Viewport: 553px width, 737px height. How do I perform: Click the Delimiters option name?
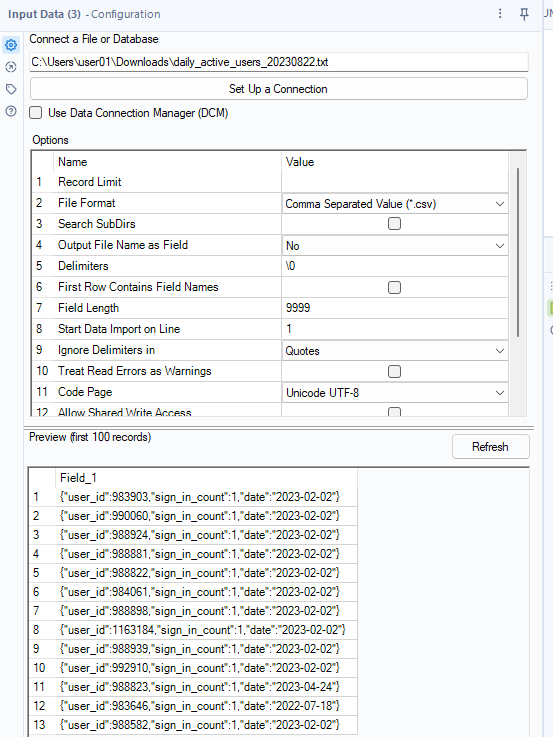pos(83,266)
